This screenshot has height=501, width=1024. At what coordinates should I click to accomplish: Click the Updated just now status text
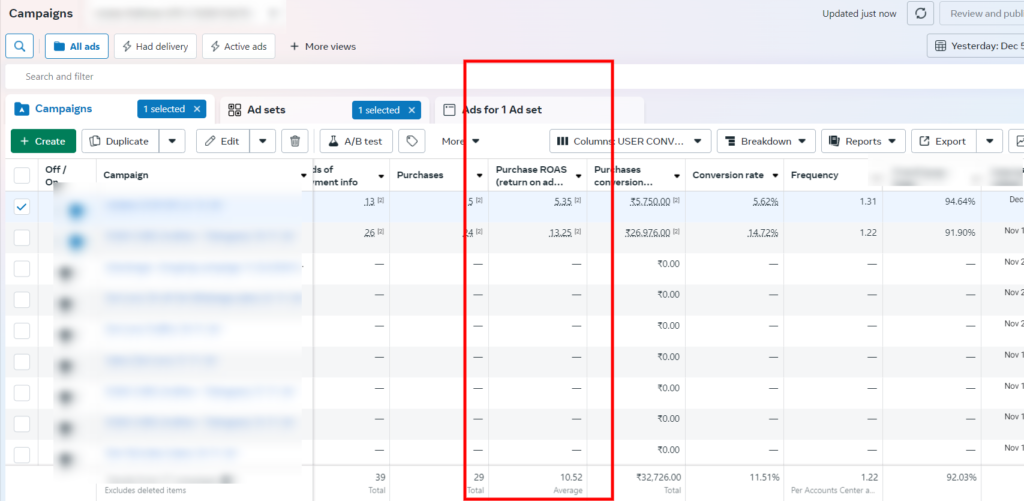pos(860,14)
